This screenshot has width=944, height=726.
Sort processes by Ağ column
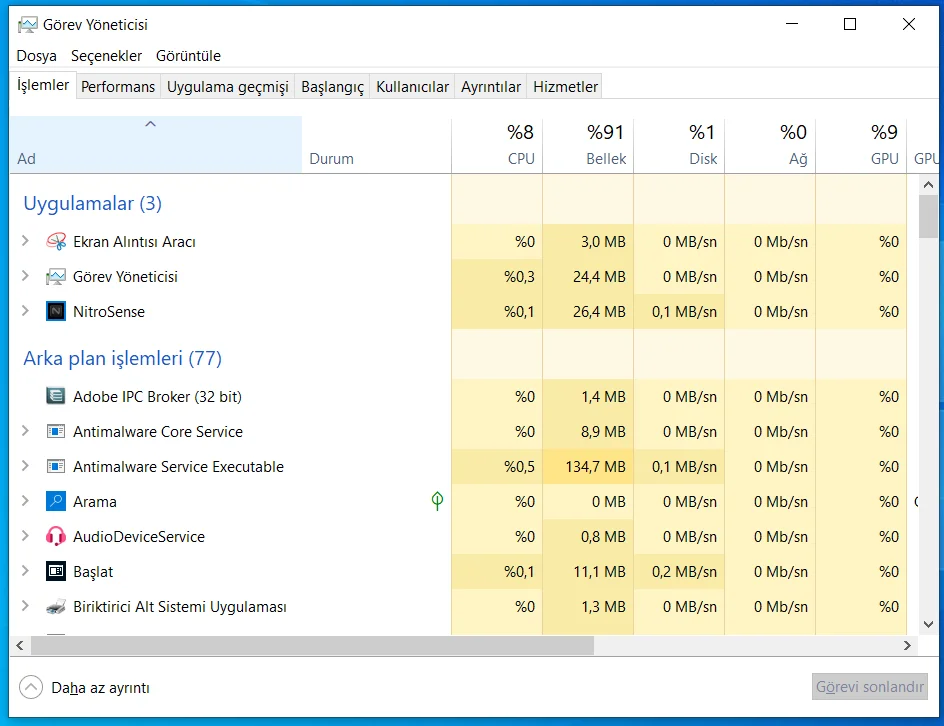pos(770,144)
